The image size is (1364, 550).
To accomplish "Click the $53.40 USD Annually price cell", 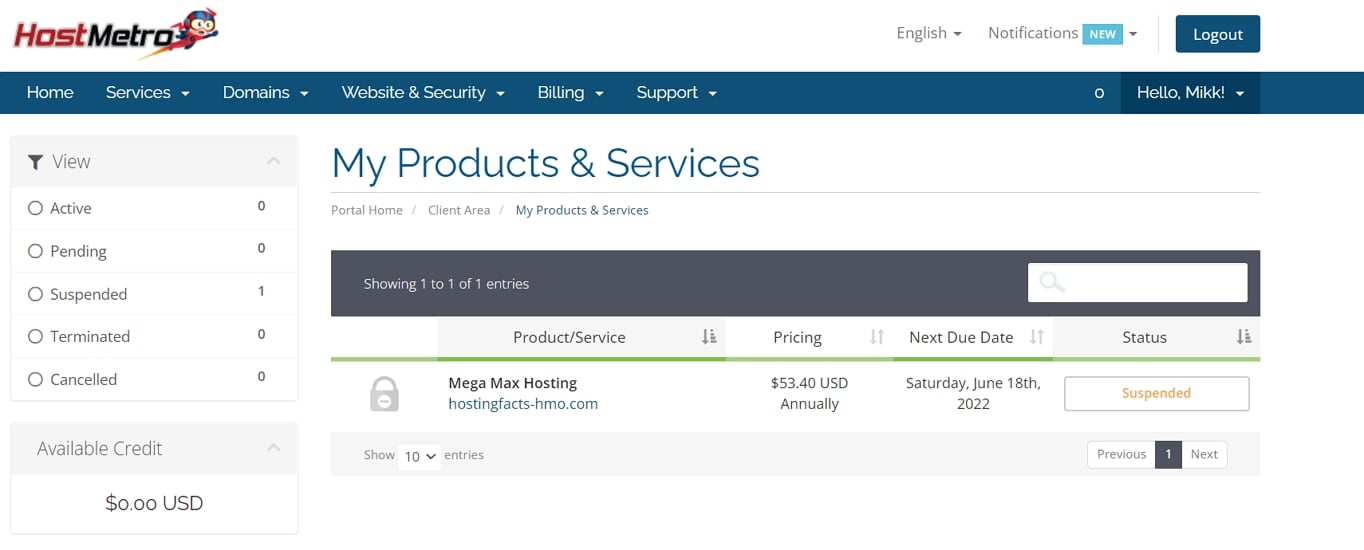I will pyautogui.click(x=809, y=394).
